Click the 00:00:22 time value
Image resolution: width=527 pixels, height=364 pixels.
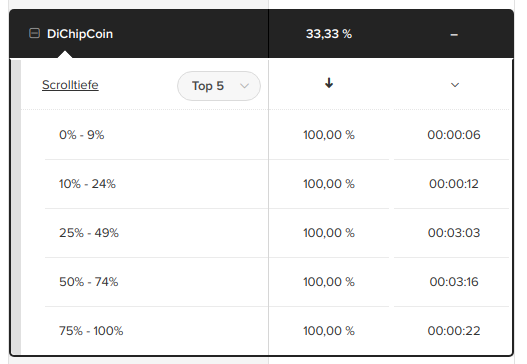point(454,331)
